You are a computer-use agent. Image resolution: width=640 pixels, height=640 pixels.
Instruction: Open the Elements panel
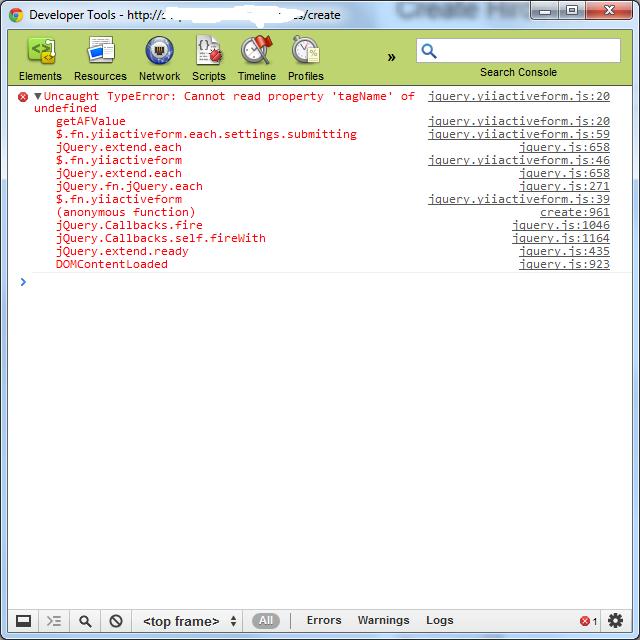pos(40,59)
